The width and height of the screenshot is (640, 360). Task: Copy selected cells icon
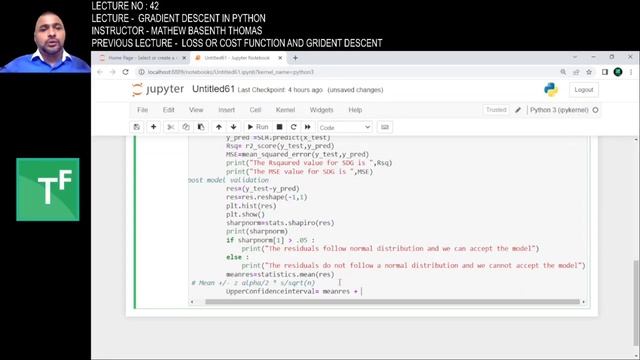186,127
